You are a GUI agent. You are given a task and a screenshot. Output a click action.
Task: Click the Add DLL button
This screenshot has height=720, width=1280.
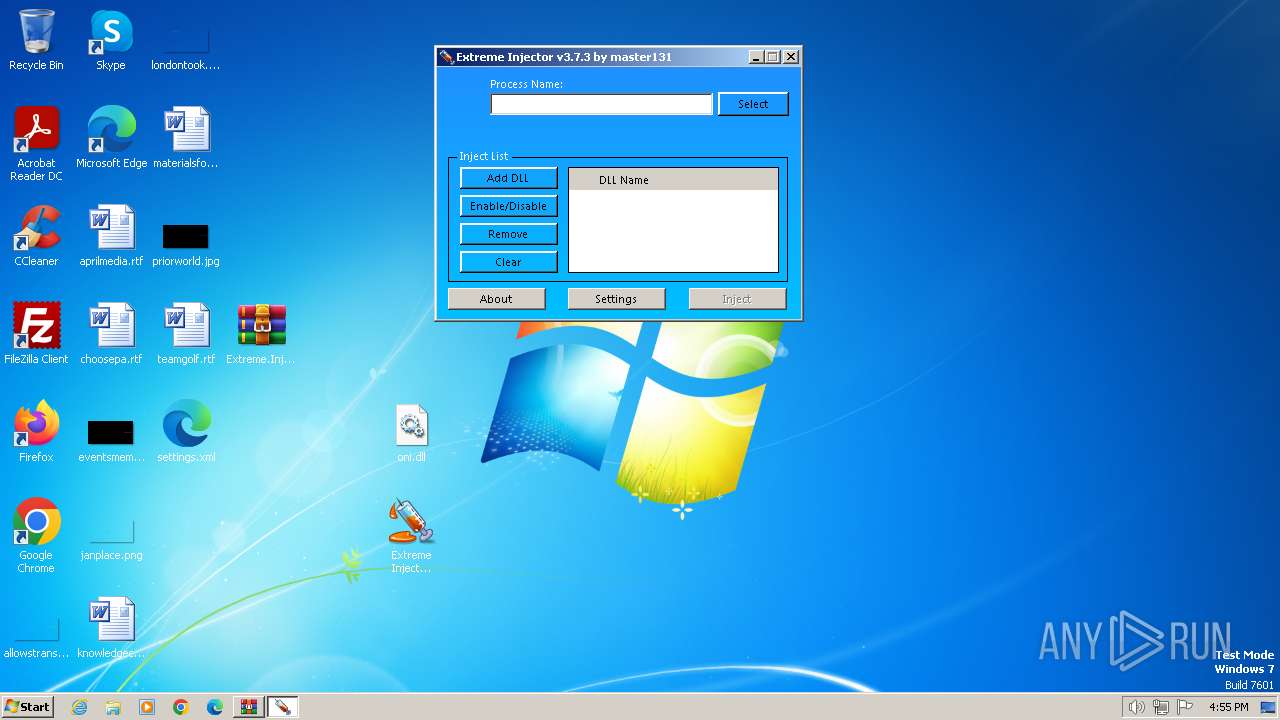coord(508,178)
